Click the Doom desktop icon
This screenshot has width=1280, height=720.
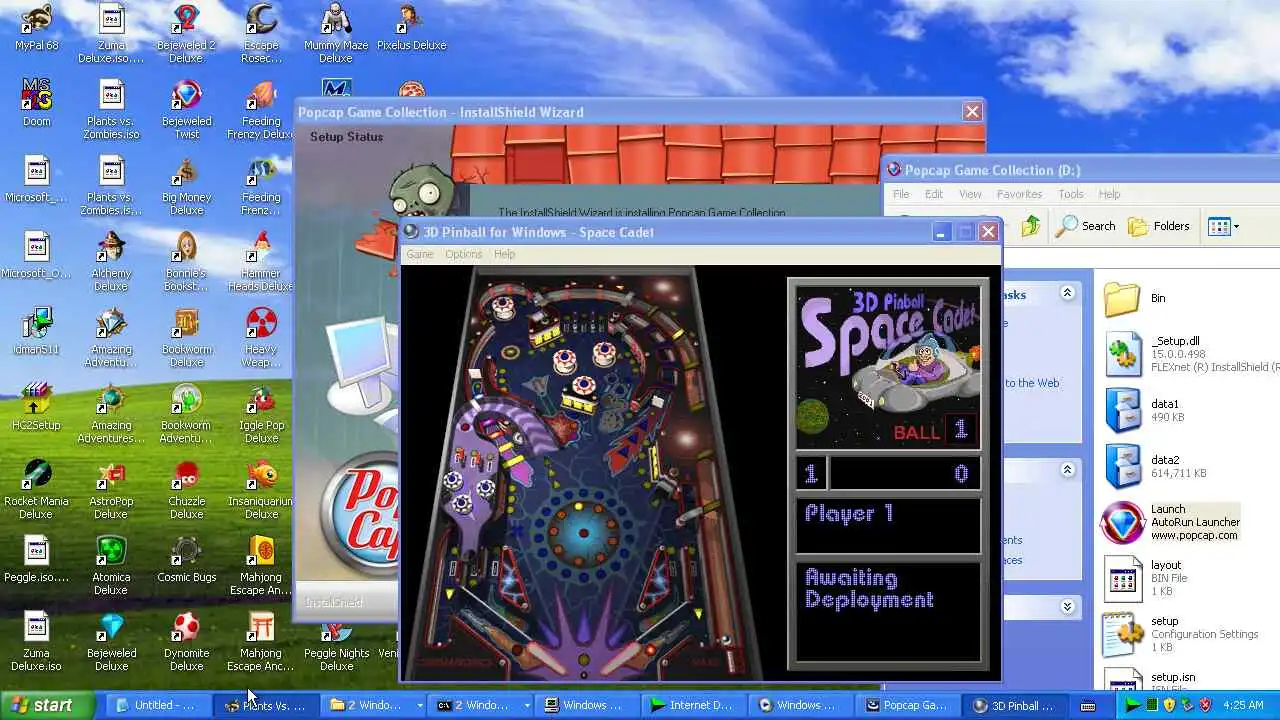pyautogui.click(x=36, y=103)
